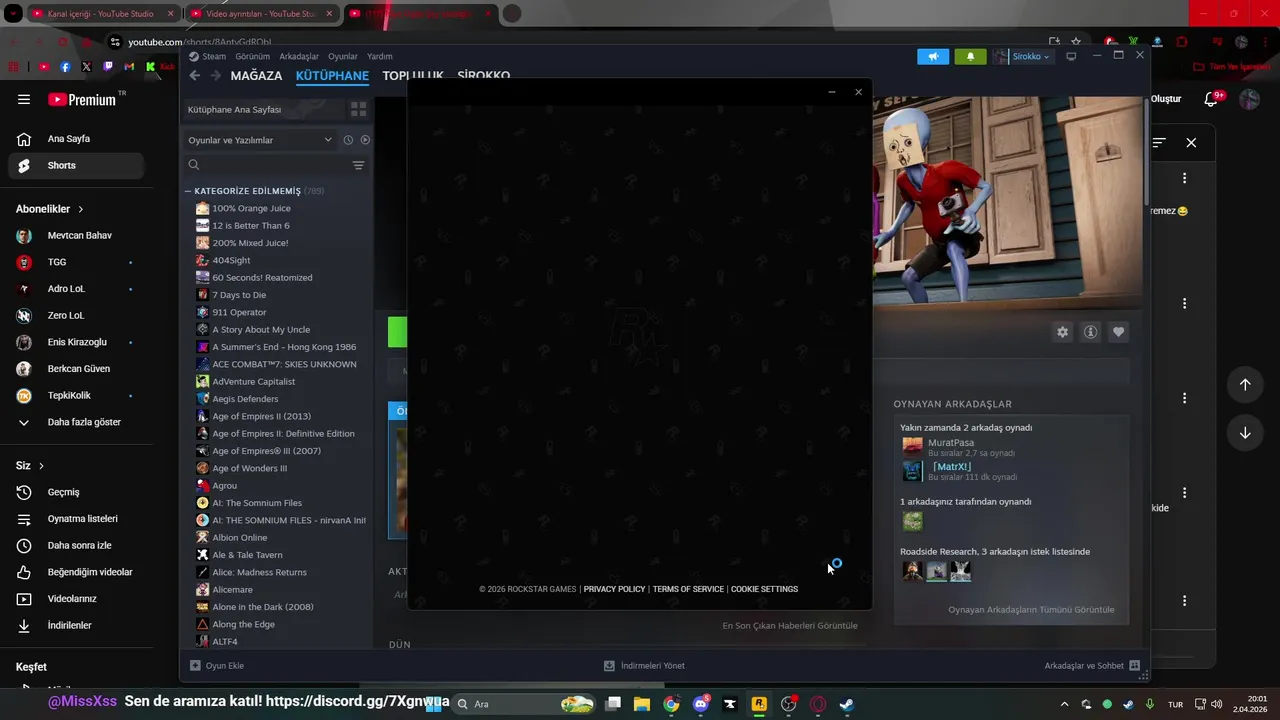Expand the Siz section in YouTube
This screenshot has width=1280, height=720.
click(x=30, y=466)
